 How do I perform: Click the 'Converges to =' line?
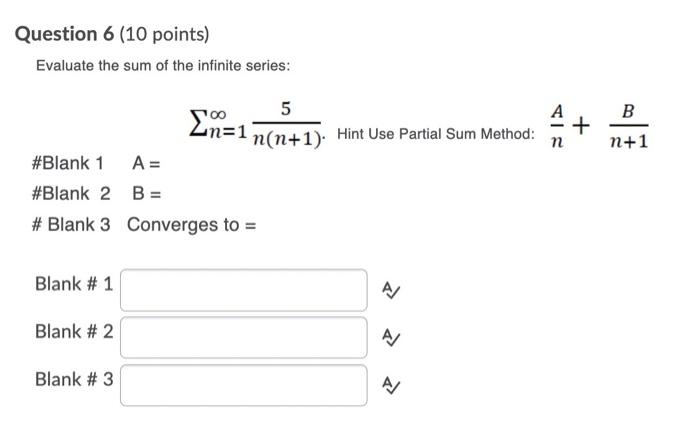pyautogui.click(x=144, y=225)
